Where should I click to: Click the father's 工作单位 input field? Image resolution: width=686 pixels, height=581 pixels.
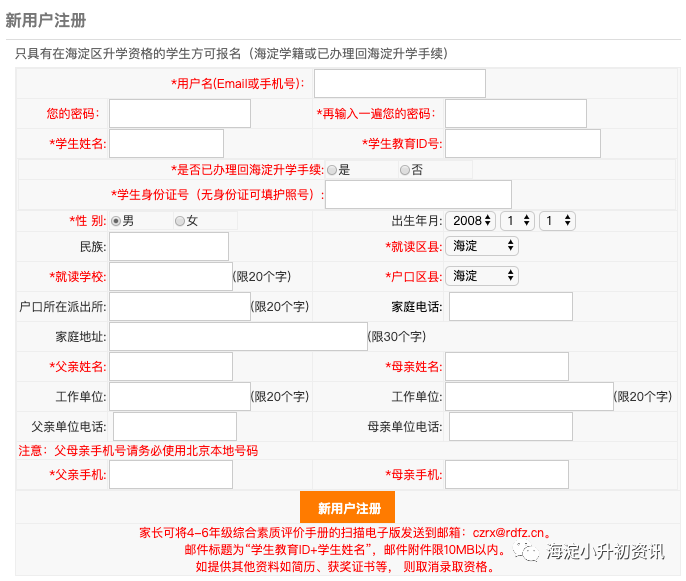180,396
